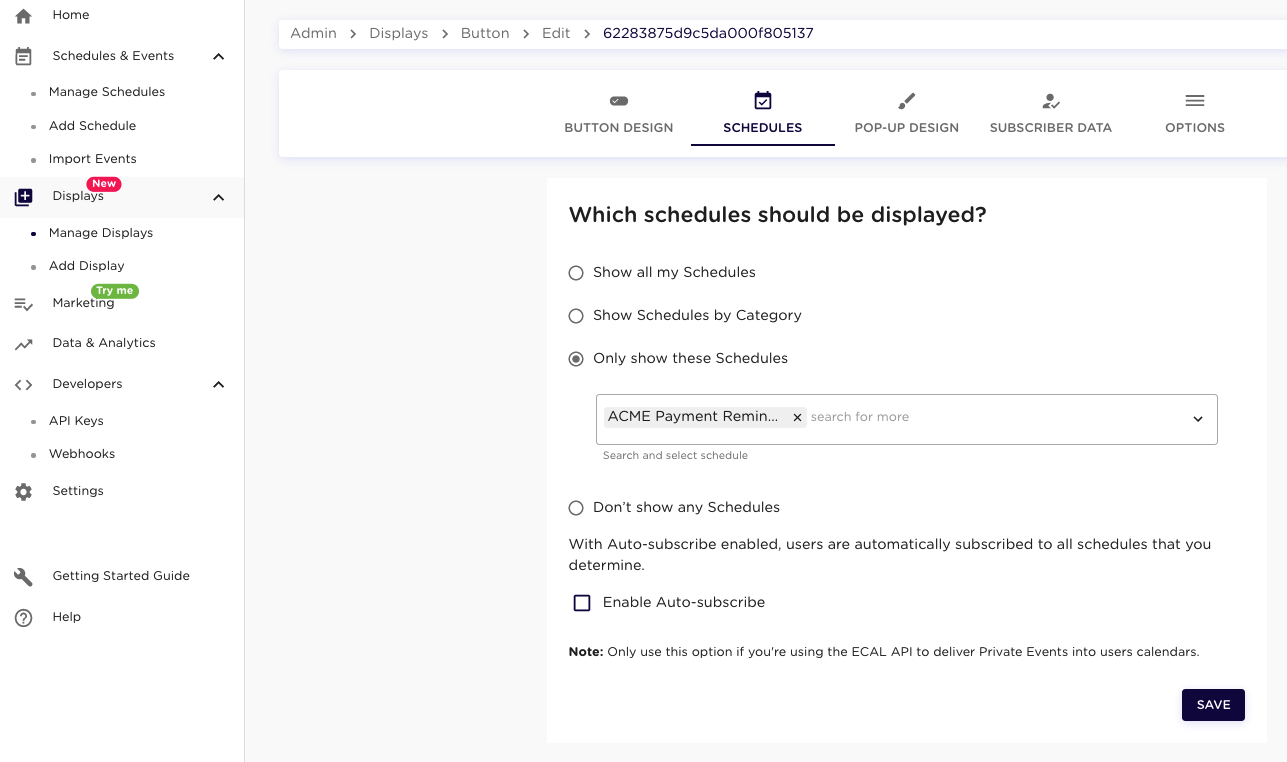Screen dimensions: 1287x762
Task: Click the Getting Started Guide wrench icon
Action: click(x=23, y=577)
